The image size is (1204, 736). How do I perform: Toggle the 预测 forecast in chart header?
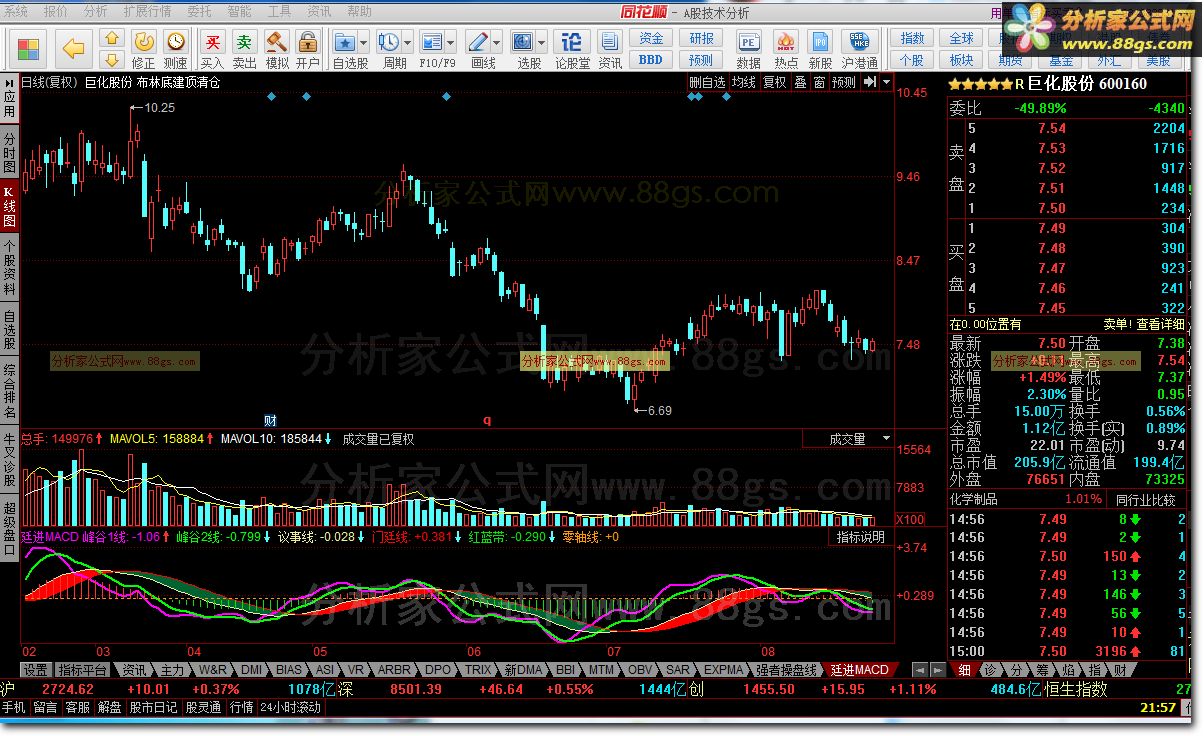pos(844,82)
